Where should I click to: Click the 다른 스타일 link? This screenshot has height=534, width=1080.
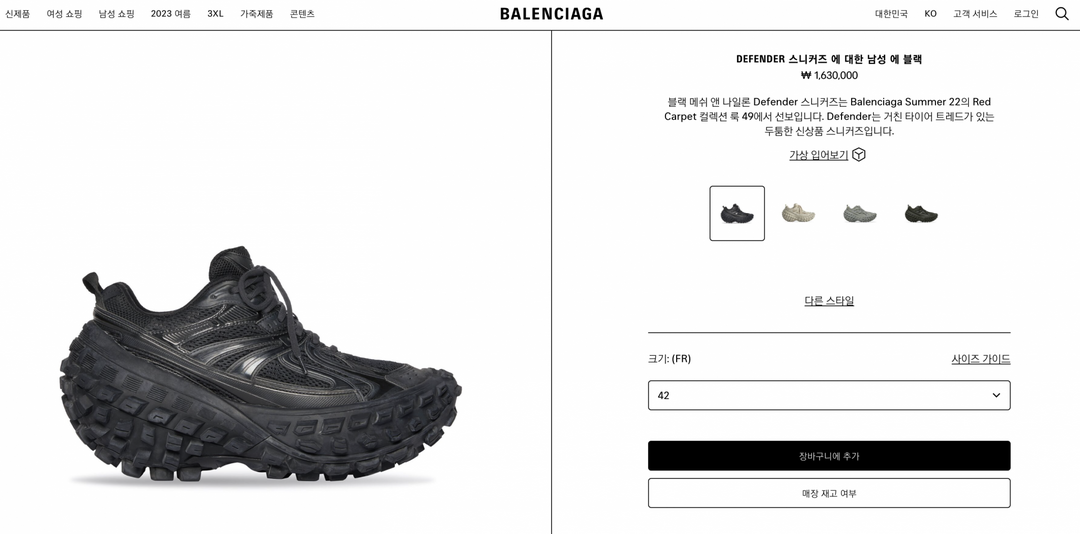829,300
